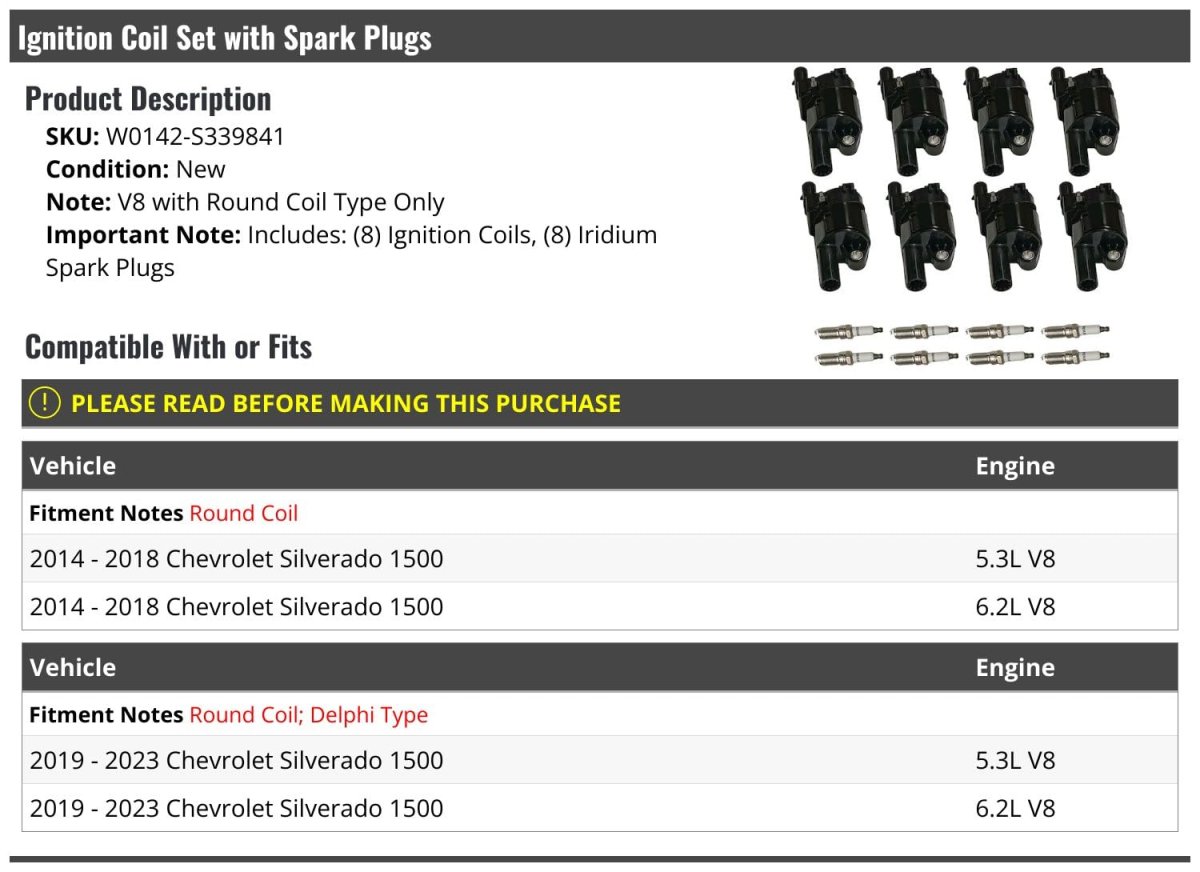Click the top-left ignition coil image
Image resolution: width=1200 pixels, height=872 pixels.
828,118
